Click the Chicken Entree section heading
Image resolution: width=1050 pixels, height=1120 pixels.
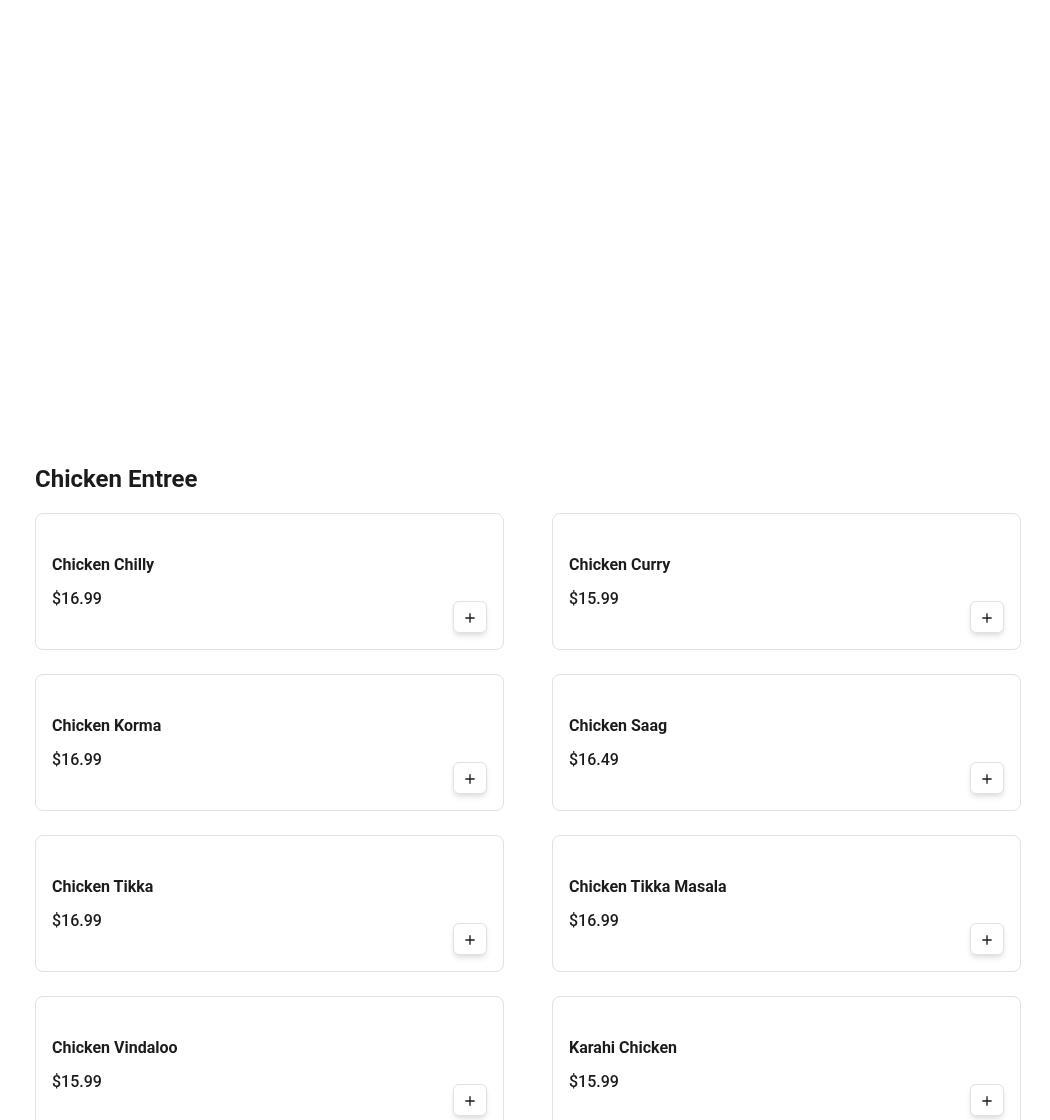(x=116, y=479)
